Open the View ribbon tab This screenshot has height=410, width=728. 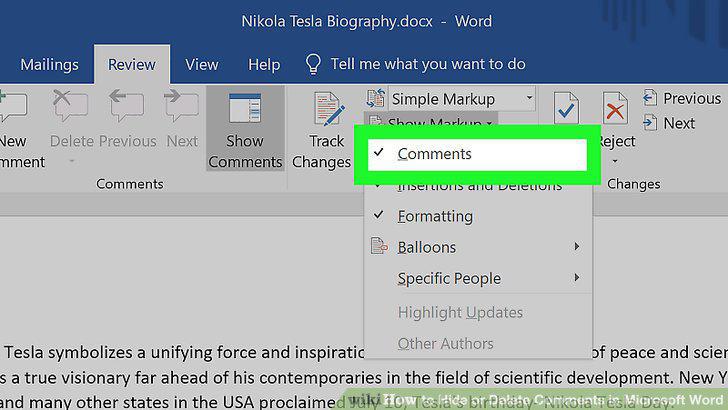point(202,65)
